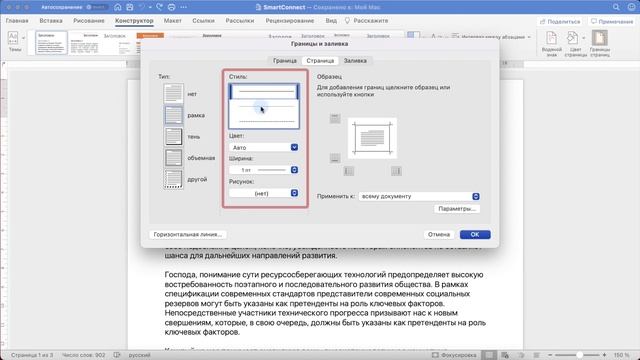640x360 pixels.
Task: Expand the Темы dropdown arrow
Action: pyautogui.click(x=23, y=38)
